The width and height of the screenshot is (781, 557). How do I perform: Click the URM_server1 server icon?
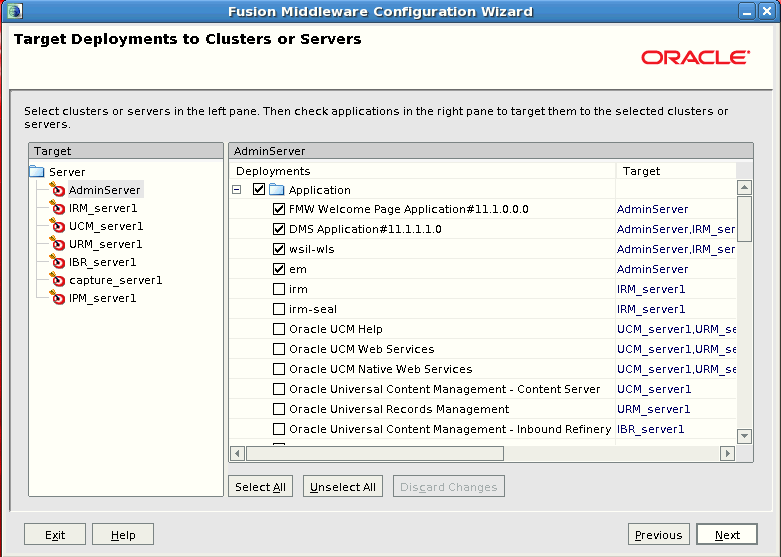coord(57,244)
